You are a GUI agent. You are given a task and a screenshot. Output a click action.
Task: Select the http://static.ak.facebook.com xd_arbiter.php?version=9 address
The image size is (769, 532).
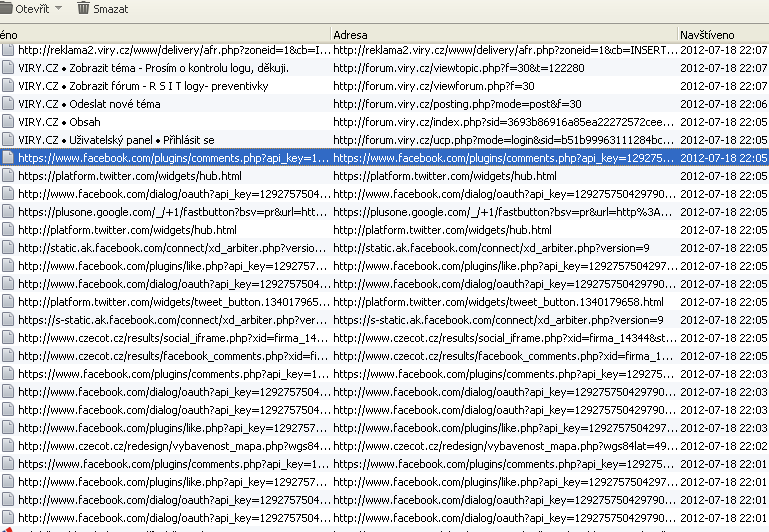tap(491, 248)
